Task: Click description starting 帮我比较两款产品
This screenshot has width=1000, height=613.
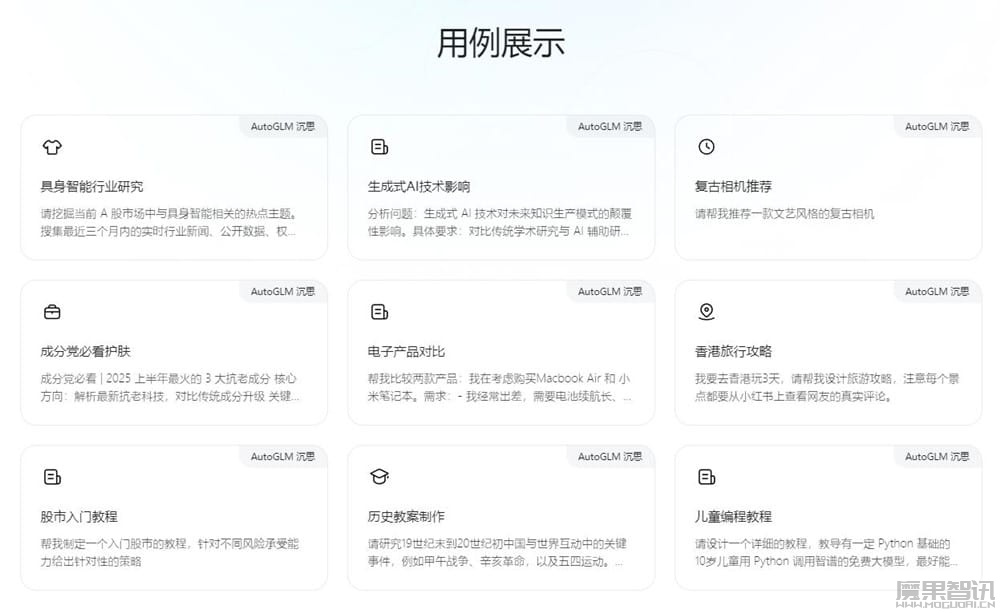Action: coord(500,387)
